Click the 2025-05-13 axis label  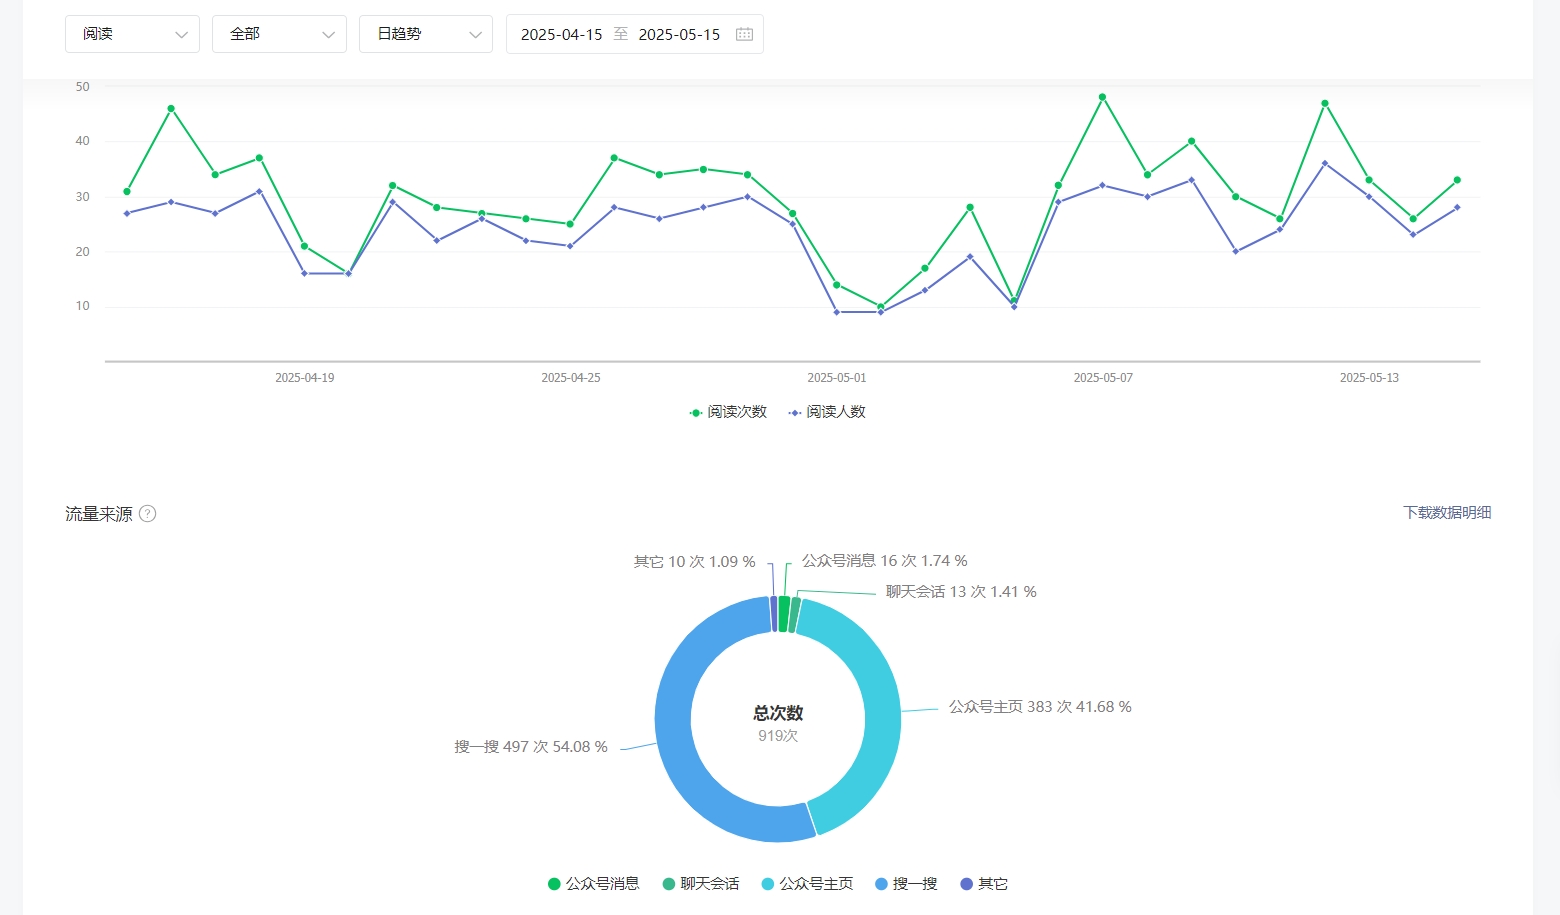click(1369, 378)
